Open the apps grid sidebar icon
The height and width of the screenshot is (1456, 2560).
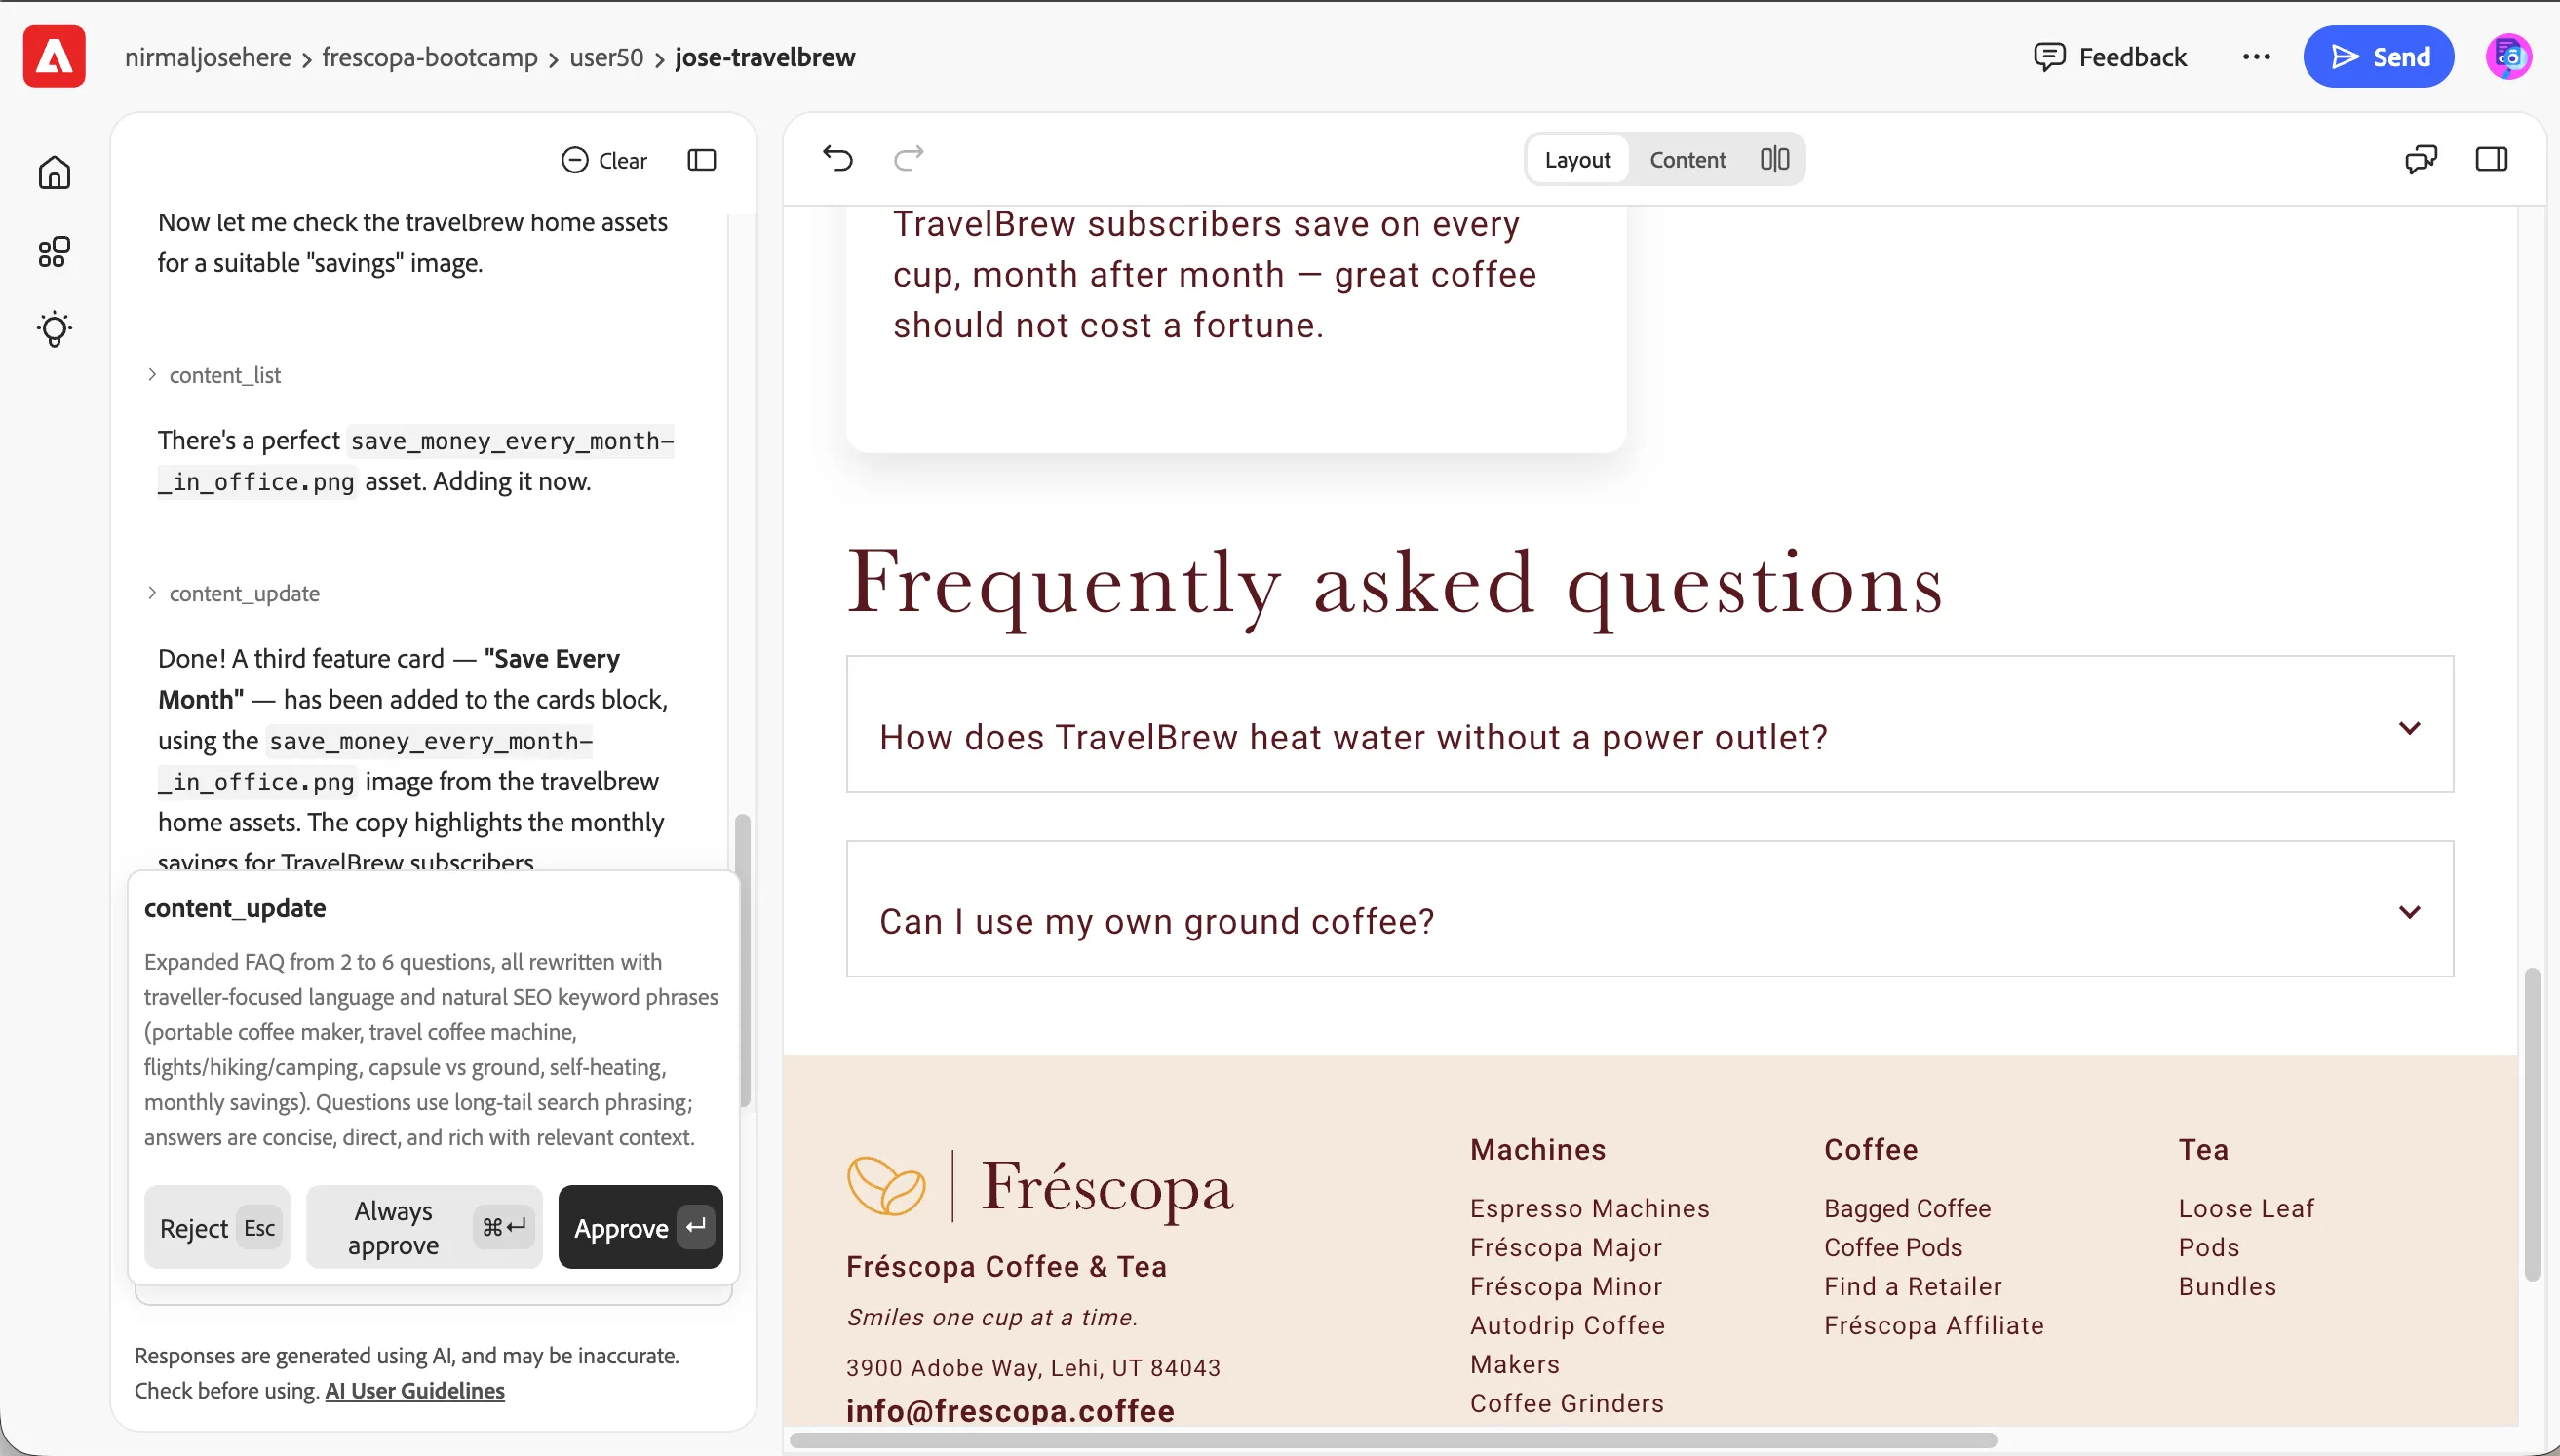pos(54,251)
